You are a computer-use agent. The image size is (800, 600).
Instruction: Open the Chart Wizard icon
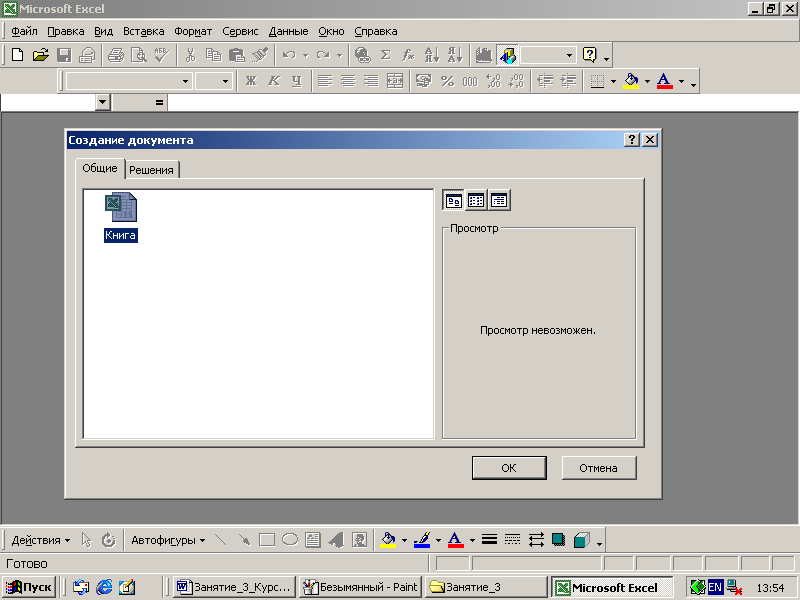coord(483,55)
